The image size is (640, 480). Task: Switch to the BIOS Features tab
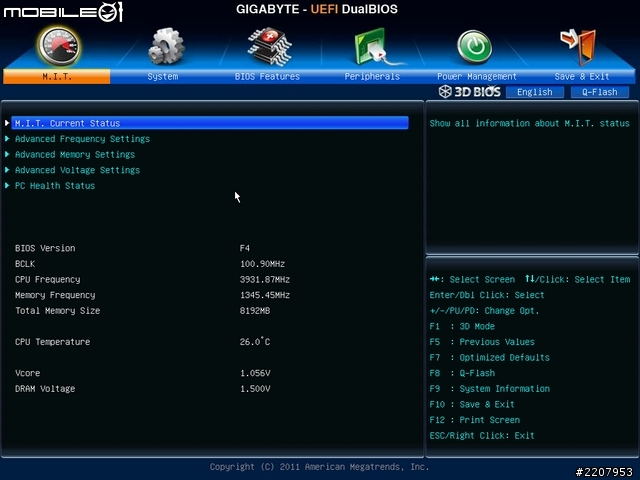(267, 76)
